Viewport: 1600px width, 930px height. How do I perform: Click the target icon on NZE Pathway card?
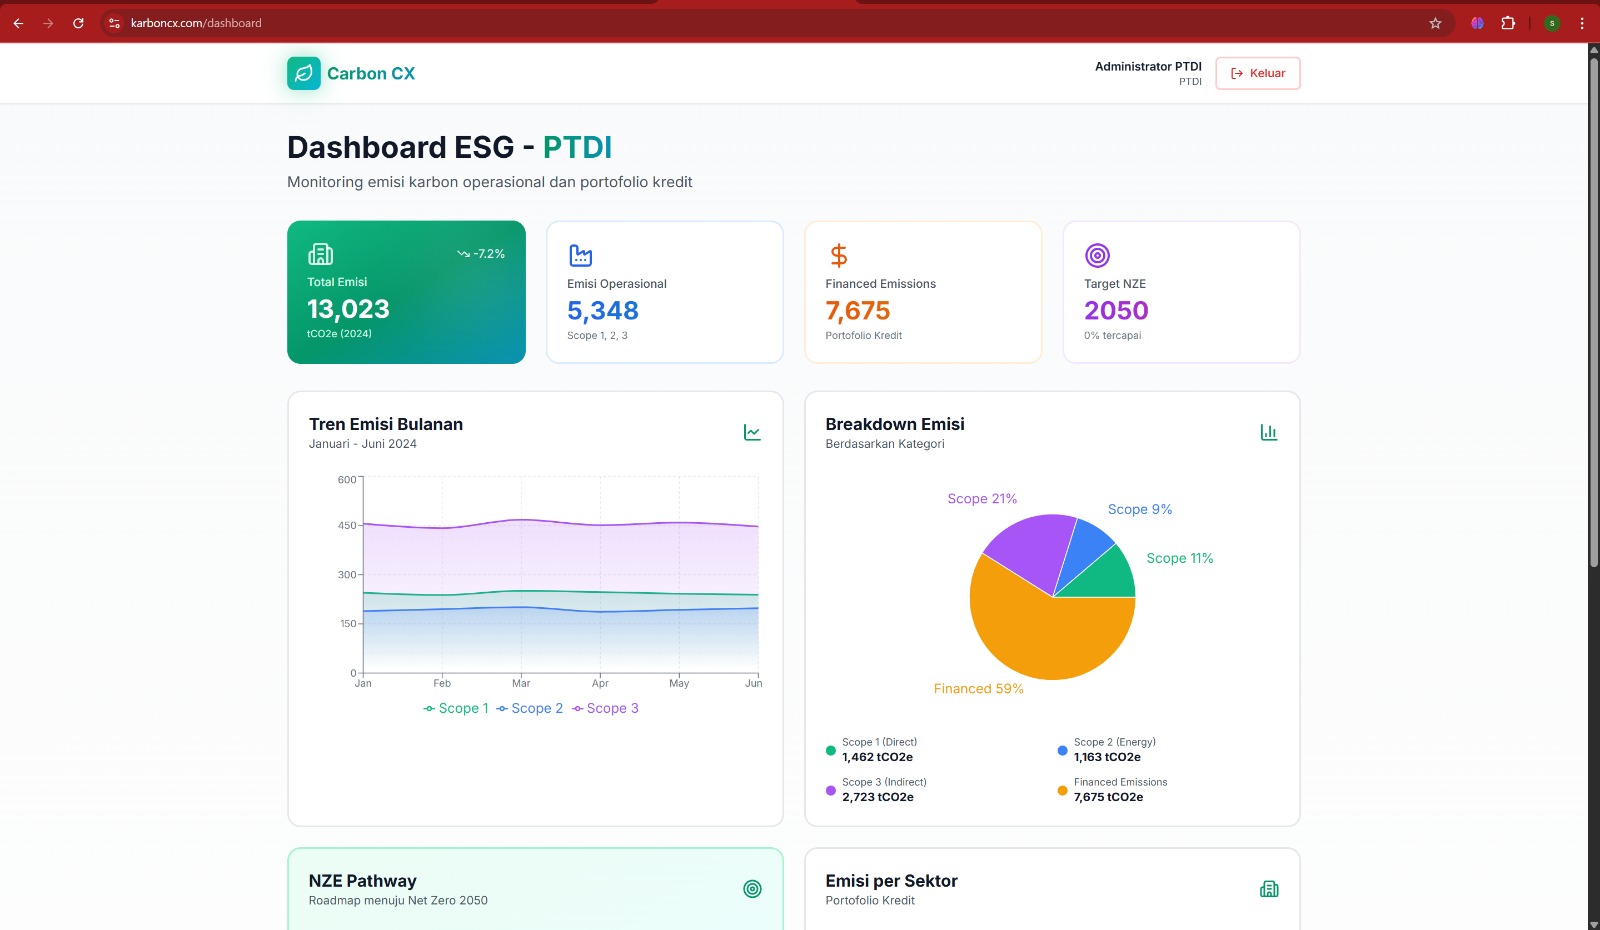752,888
